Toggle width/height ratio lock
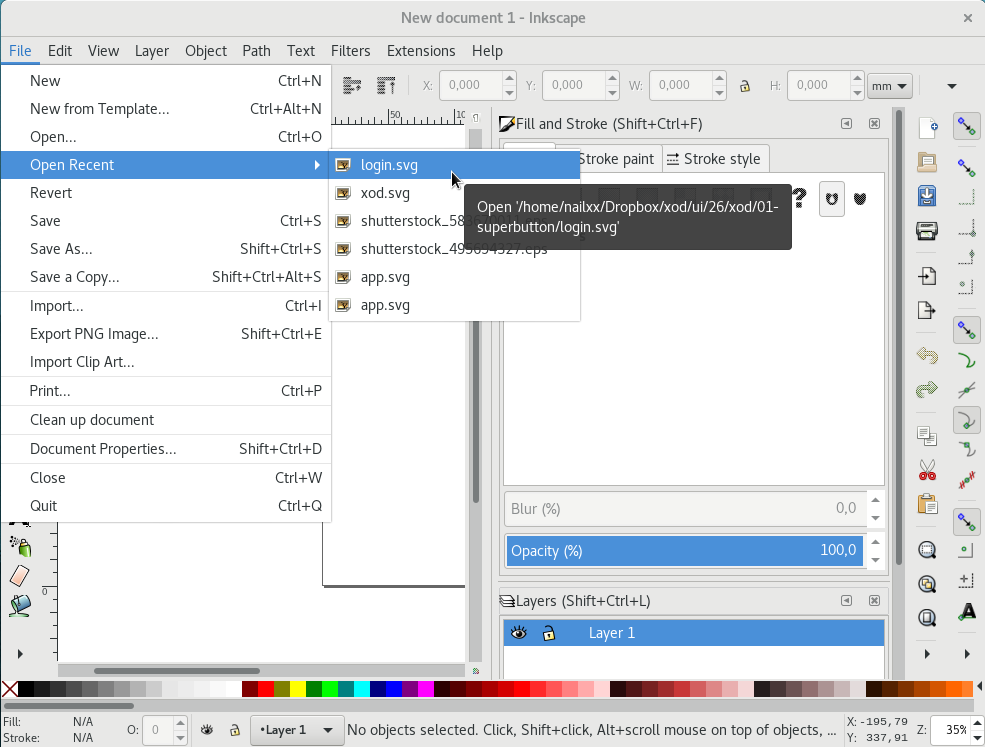 coord(745,85)
